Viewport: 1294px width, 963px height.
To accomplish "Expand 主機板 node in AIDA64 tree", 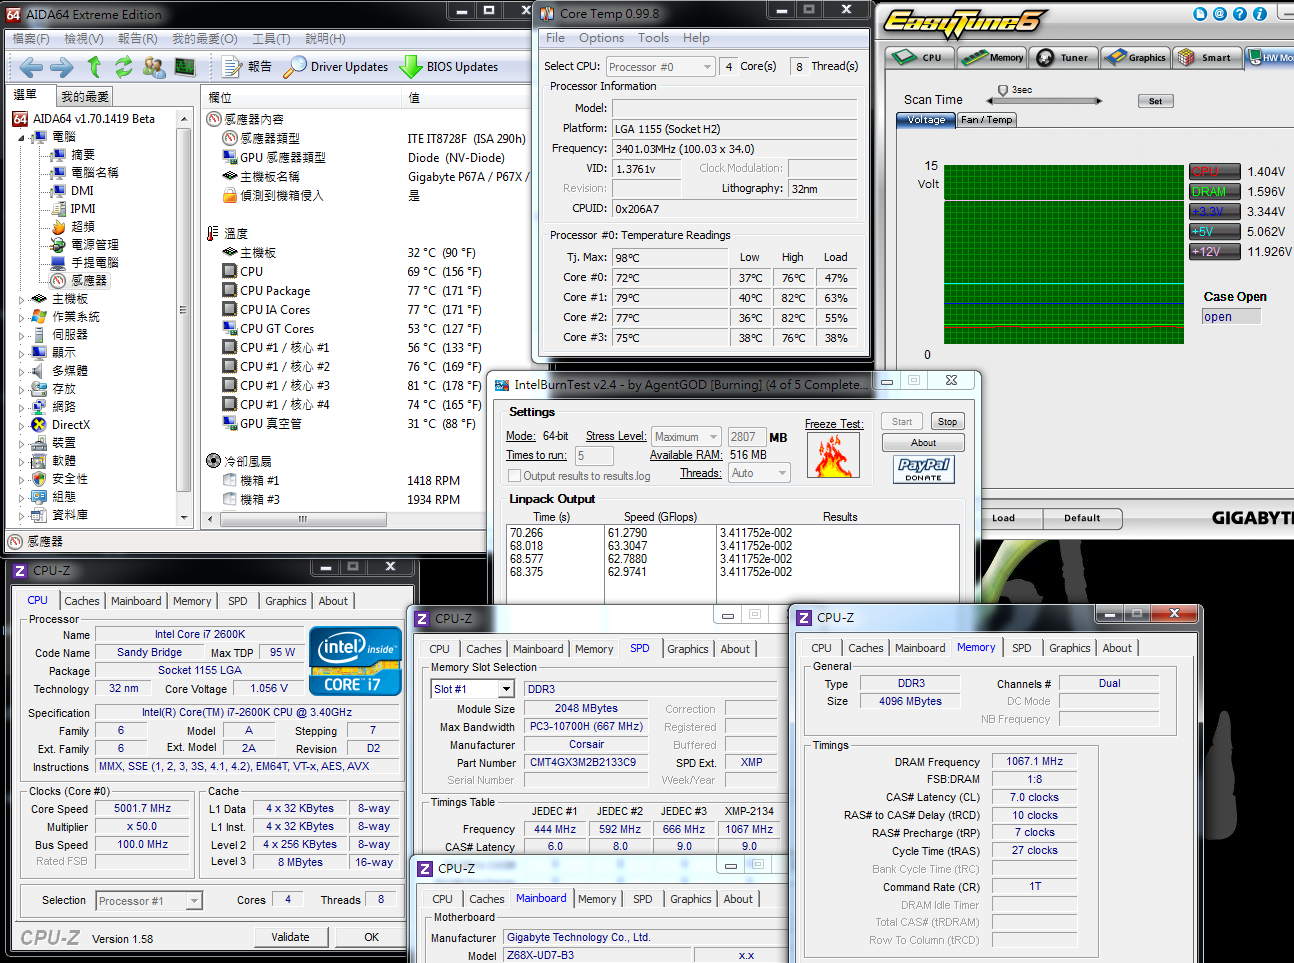I will [22, 299].
